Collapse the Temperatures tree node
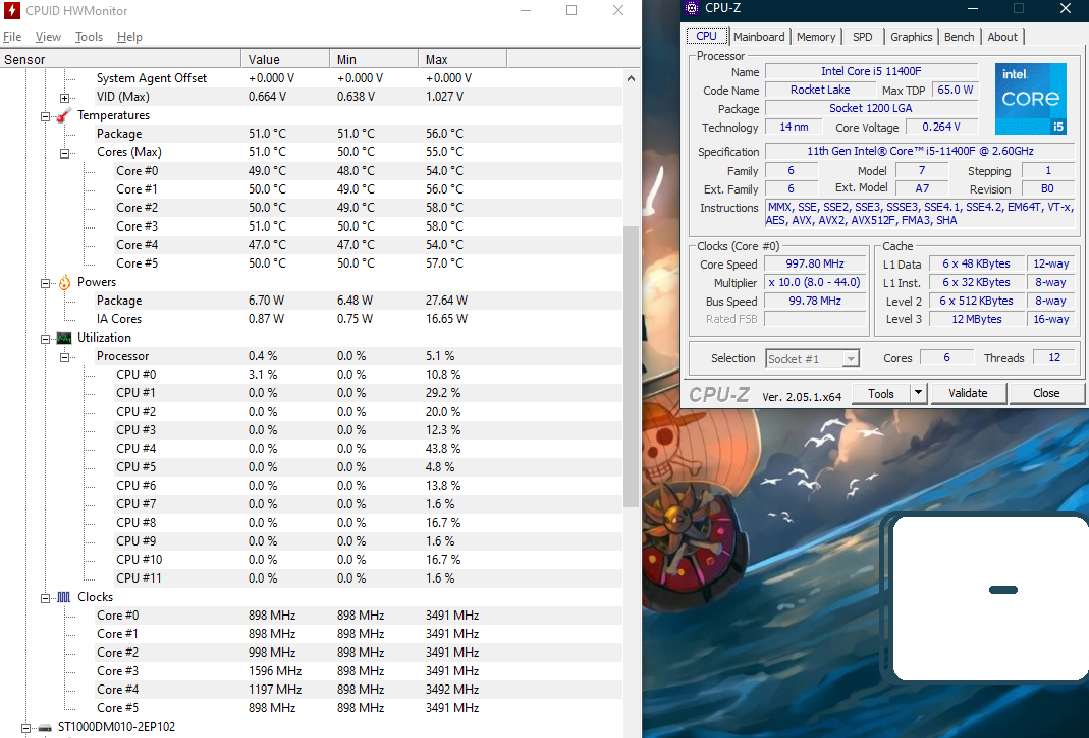Image resolution: width=1089 pixels, height=738 pixels. 45,116
